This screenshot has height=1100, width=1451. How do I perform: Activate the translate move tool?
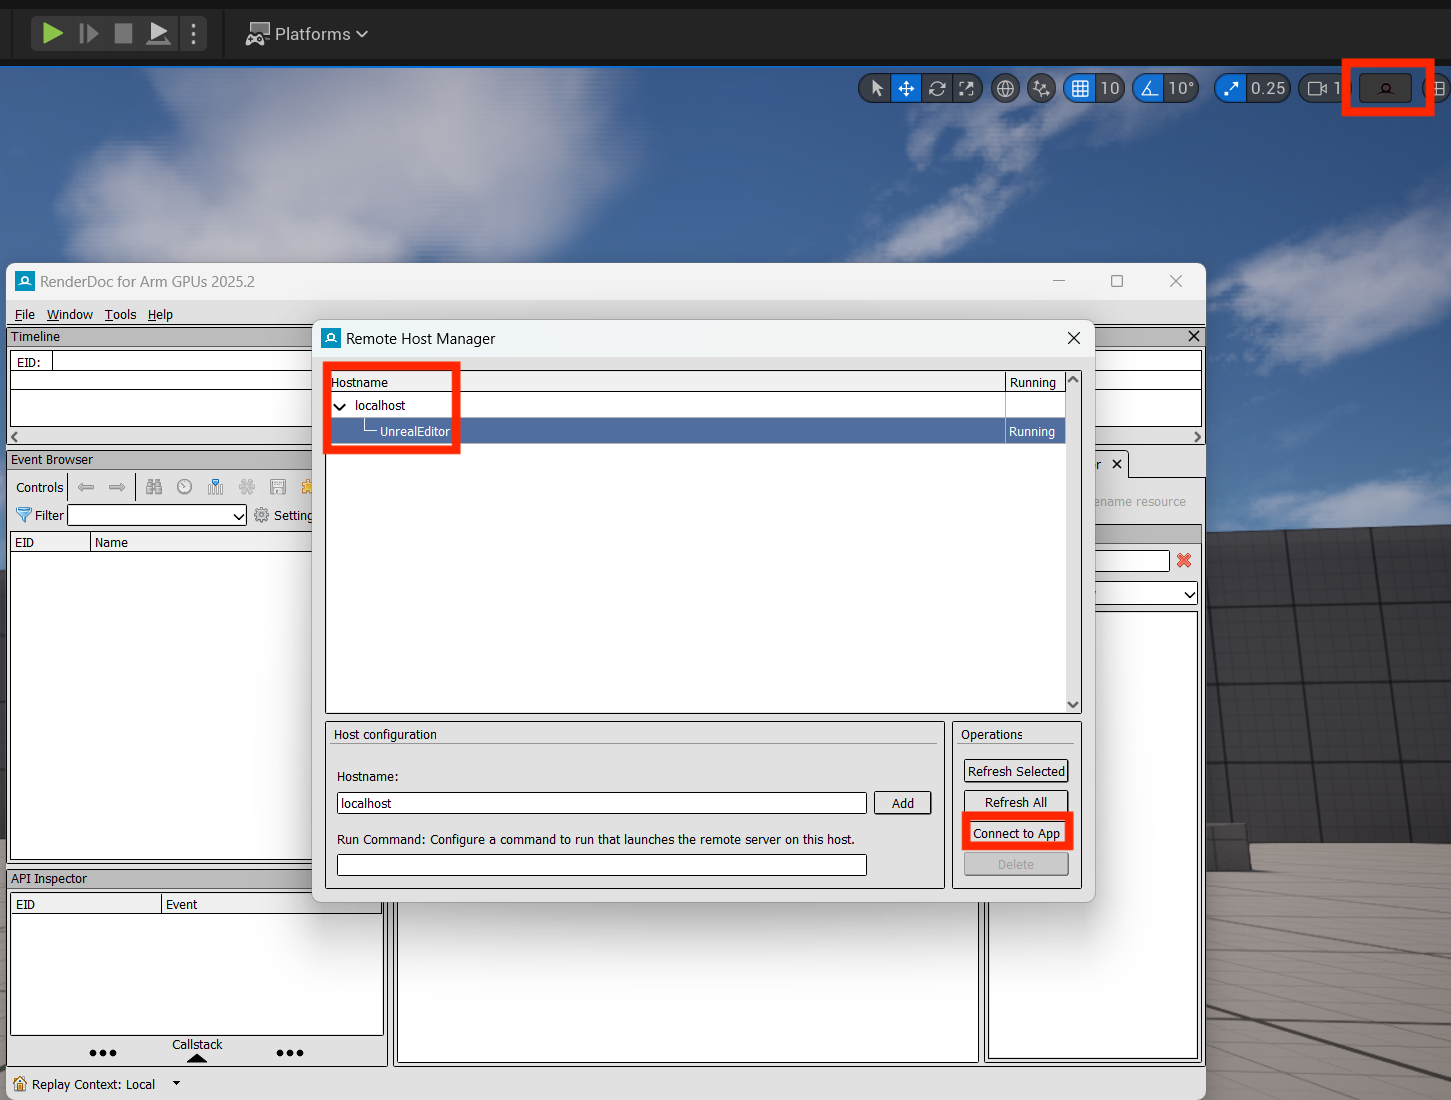tap(906, 88)
